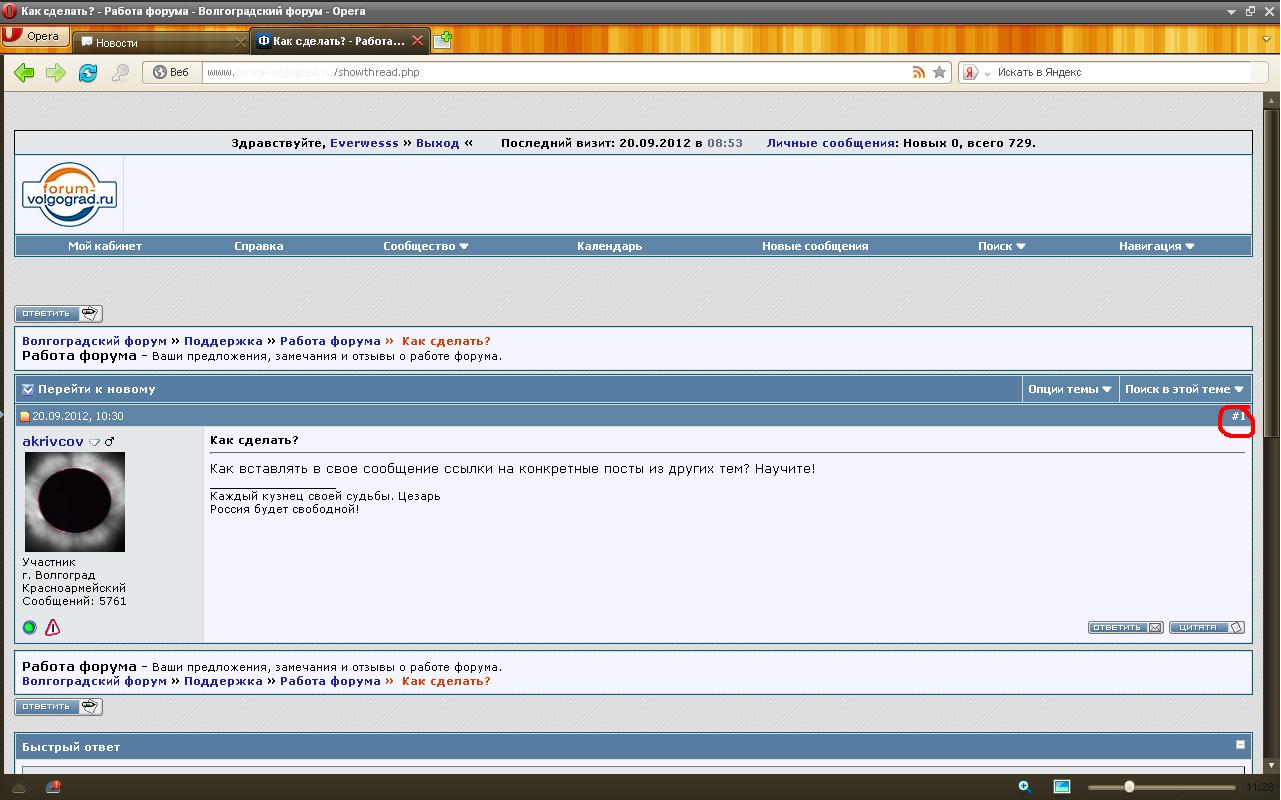This screenshot has width=1281, height=800.
Task: Bookmark page with the star icon
Action: click(x=939, y=72)
